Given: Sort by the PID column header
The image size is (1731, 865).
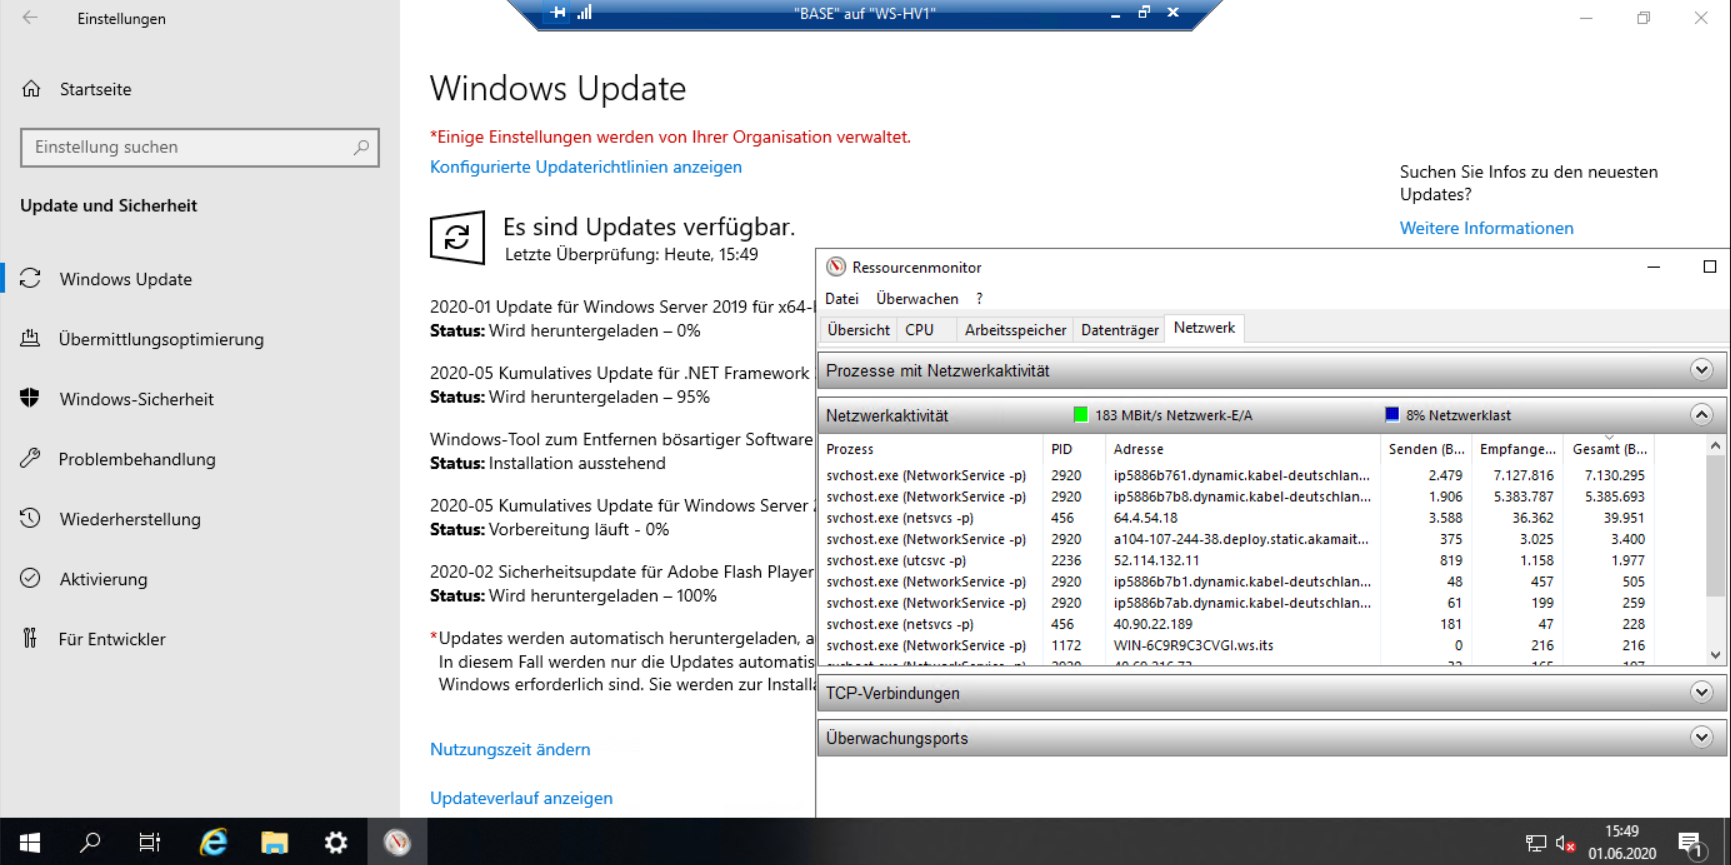Looking at the screenshot, I should click(x=1074, y=449).
